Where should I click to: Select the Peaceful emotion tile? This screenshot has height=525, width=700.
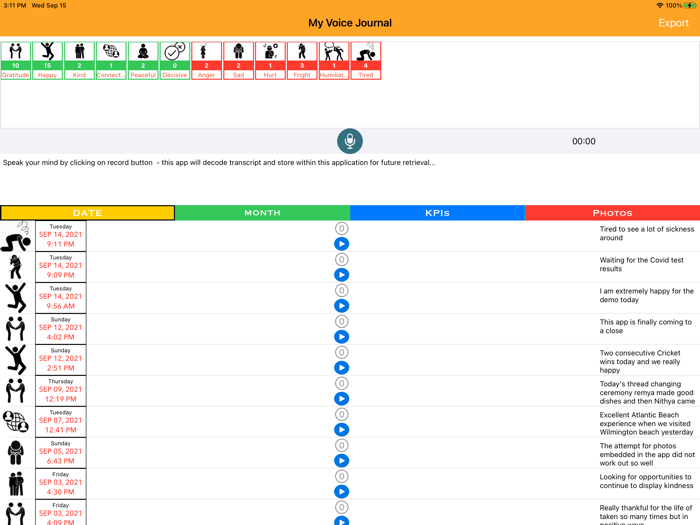point(143,61)
